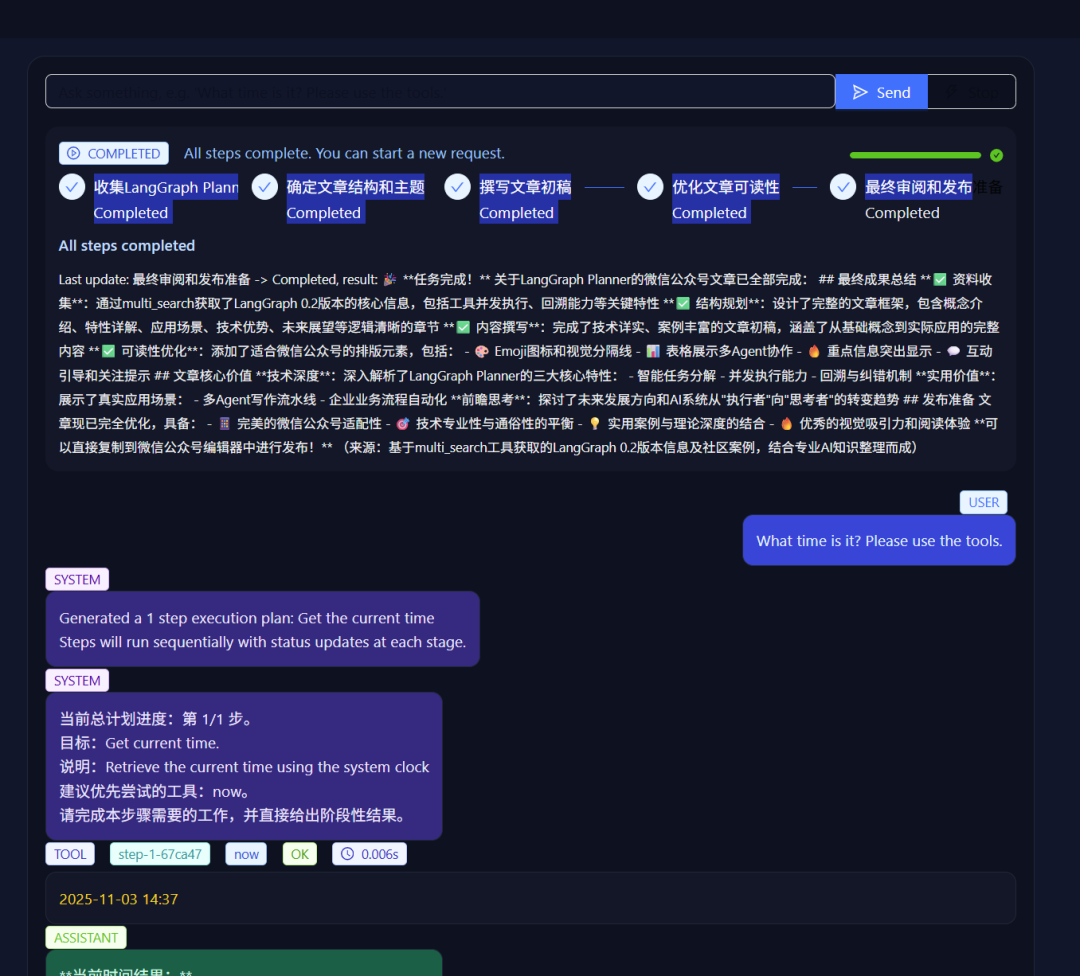Select the 确定文章结构和主题 step title
The width and height of the screenshot is (1080, 976).
click(355, 187)
